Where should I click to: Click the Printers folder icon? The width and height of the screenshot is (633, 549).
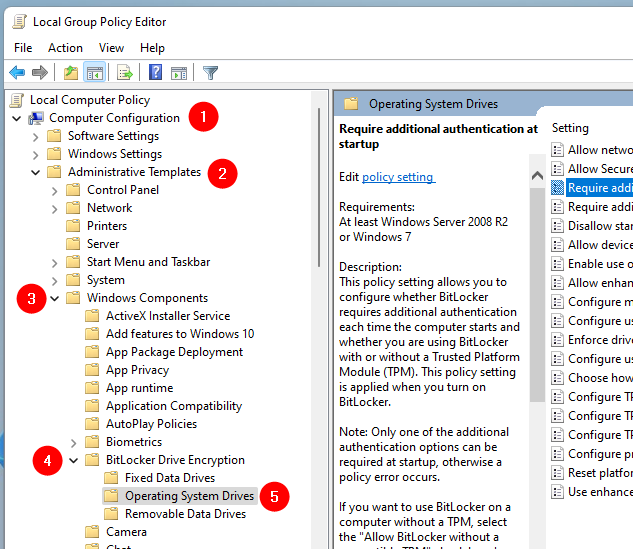73,226
